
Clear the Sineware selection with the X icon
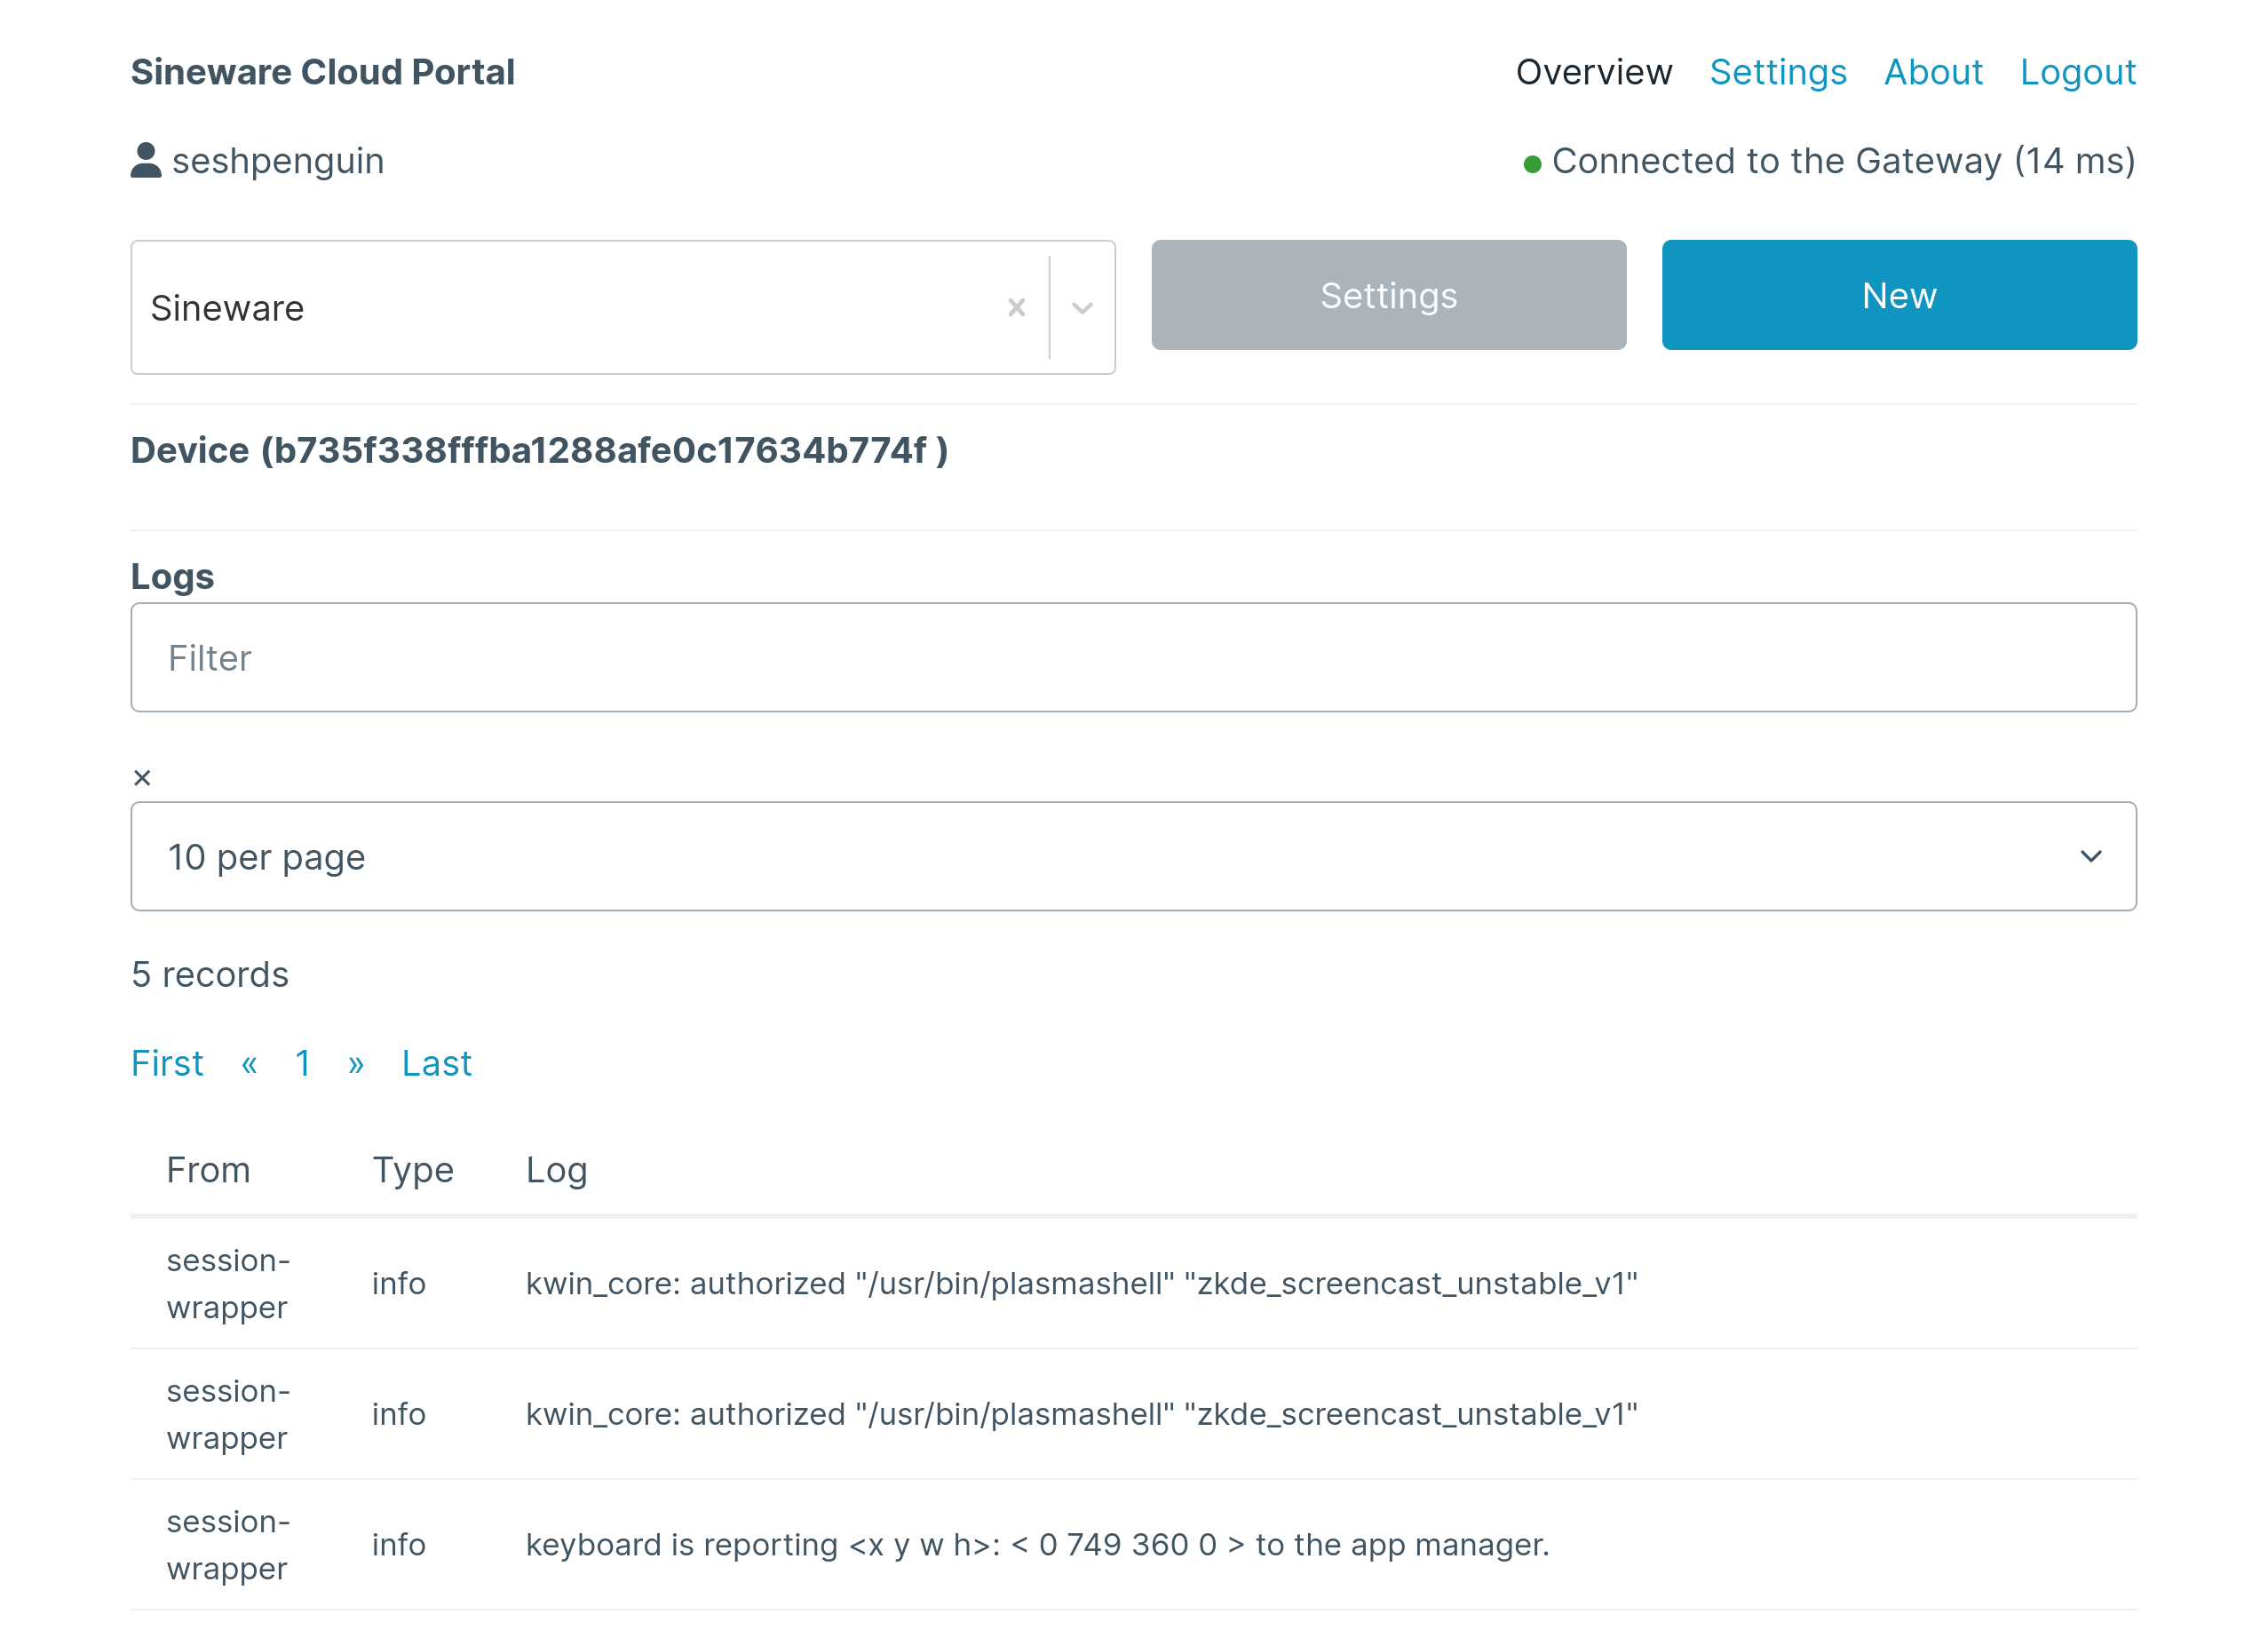1016,307
